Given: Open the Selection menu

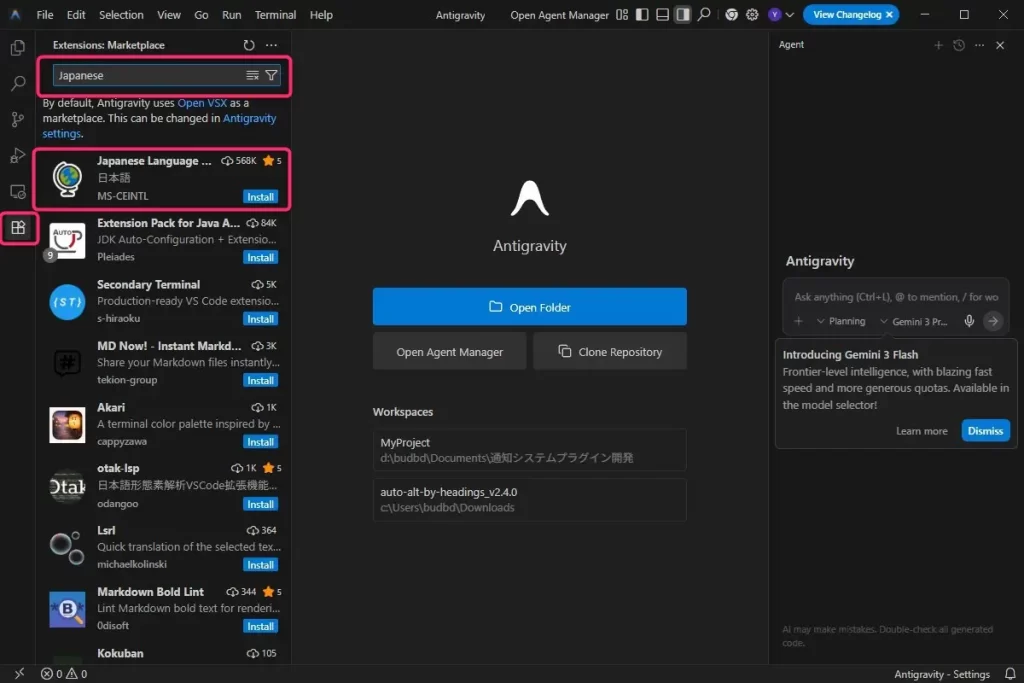Looking at the screenshot, I should (121, 14).
